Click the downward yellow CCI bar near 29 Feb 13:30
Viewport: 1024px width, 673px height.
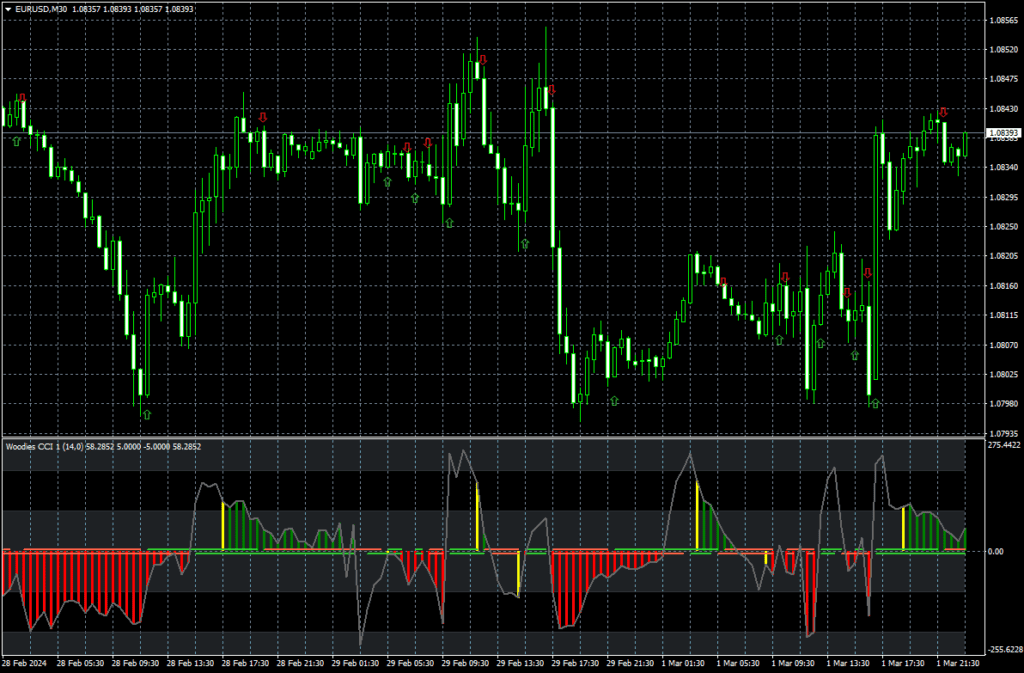[x=518, y=574]
